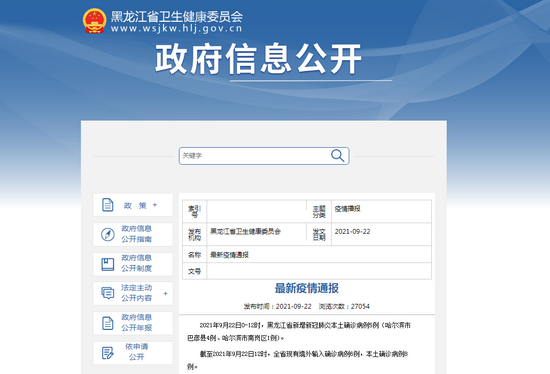Click 黑龙江省卫生健康委员会 in the 发布机构 row
Viewport: 550px width, 374px height.
[x=245, y=232]
